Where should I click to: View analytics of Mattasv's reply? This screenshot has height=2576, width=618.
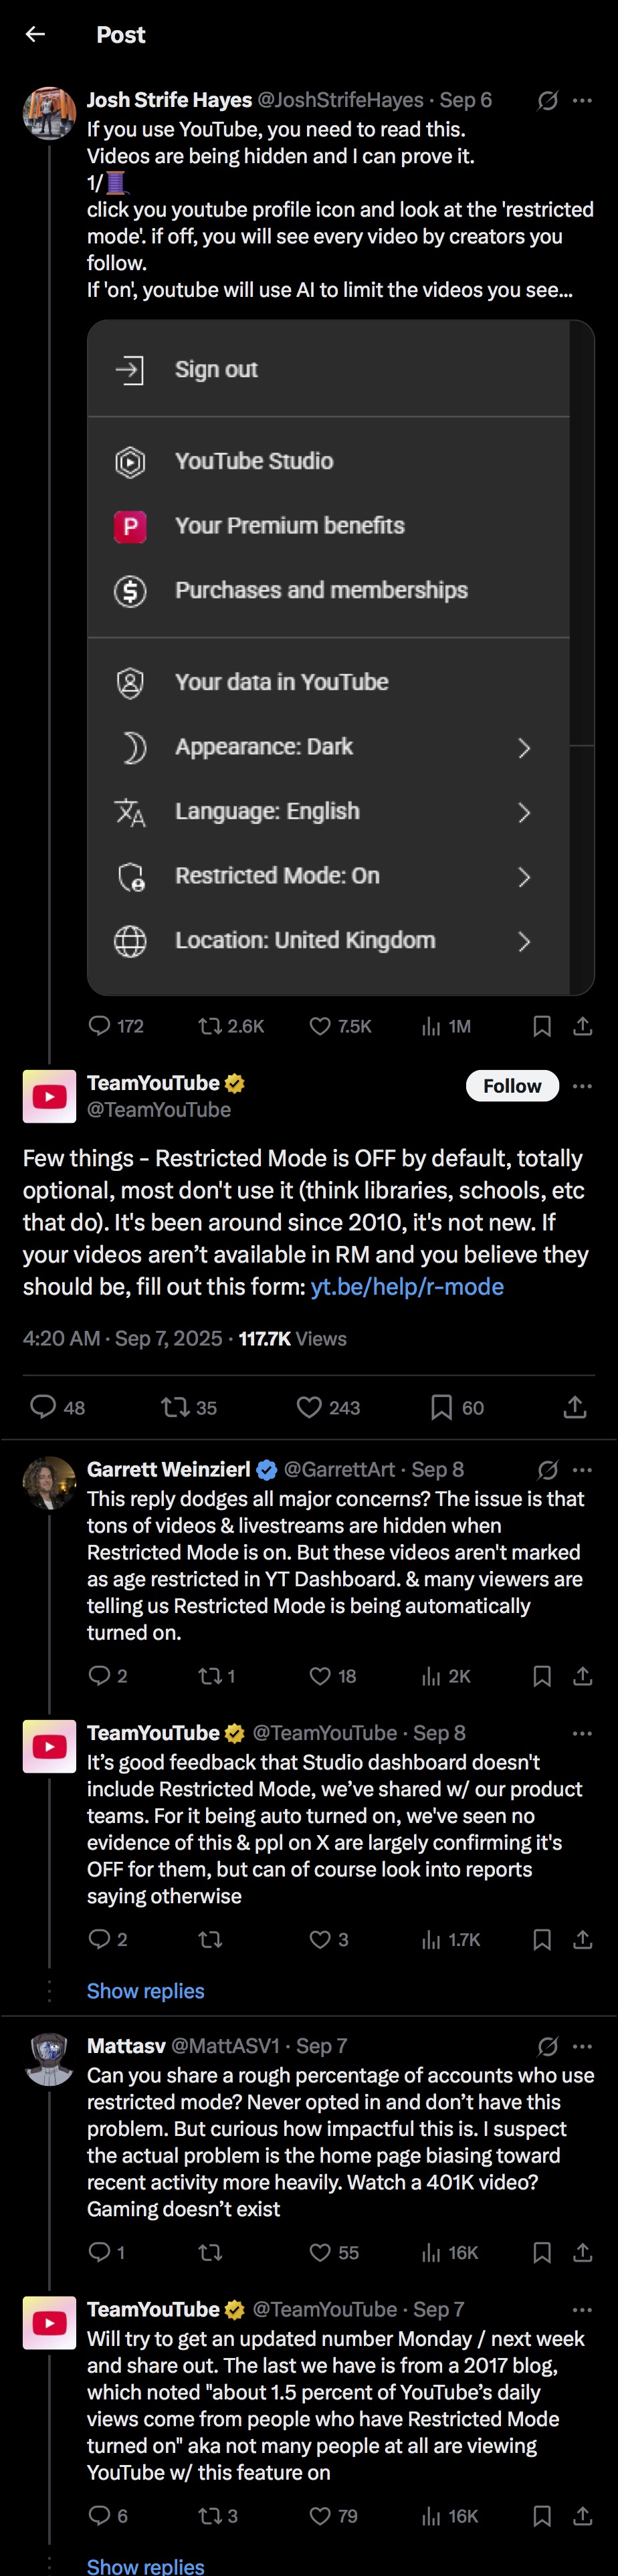[x=431, y=2252]
